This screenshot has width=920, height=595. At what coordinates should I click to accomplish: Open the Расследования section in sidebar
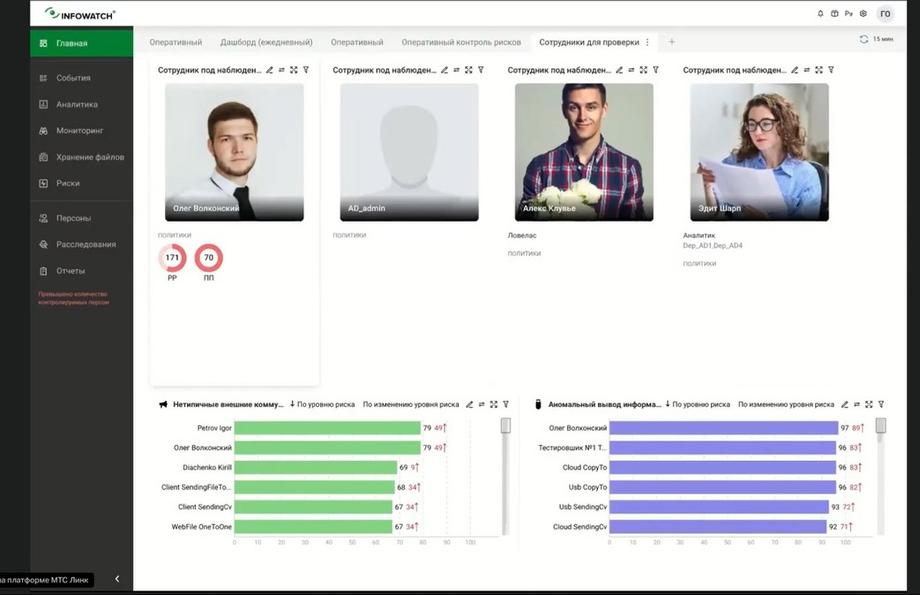click(x=86, y=244)
